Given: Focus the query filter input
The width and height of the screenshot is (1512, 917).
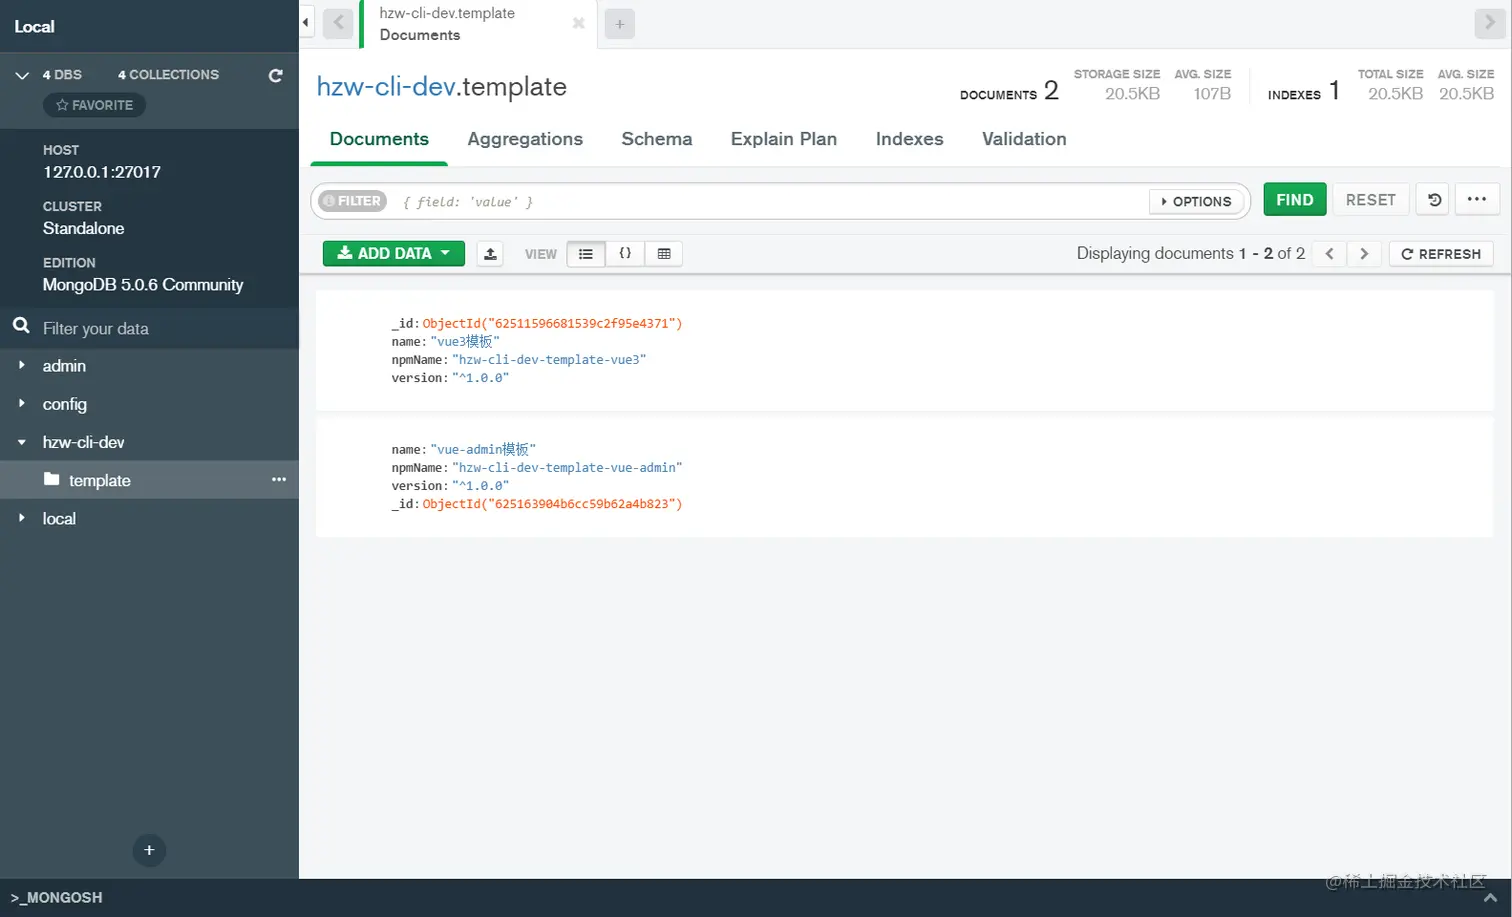Looking at the screenshot, I should (770, 201).
